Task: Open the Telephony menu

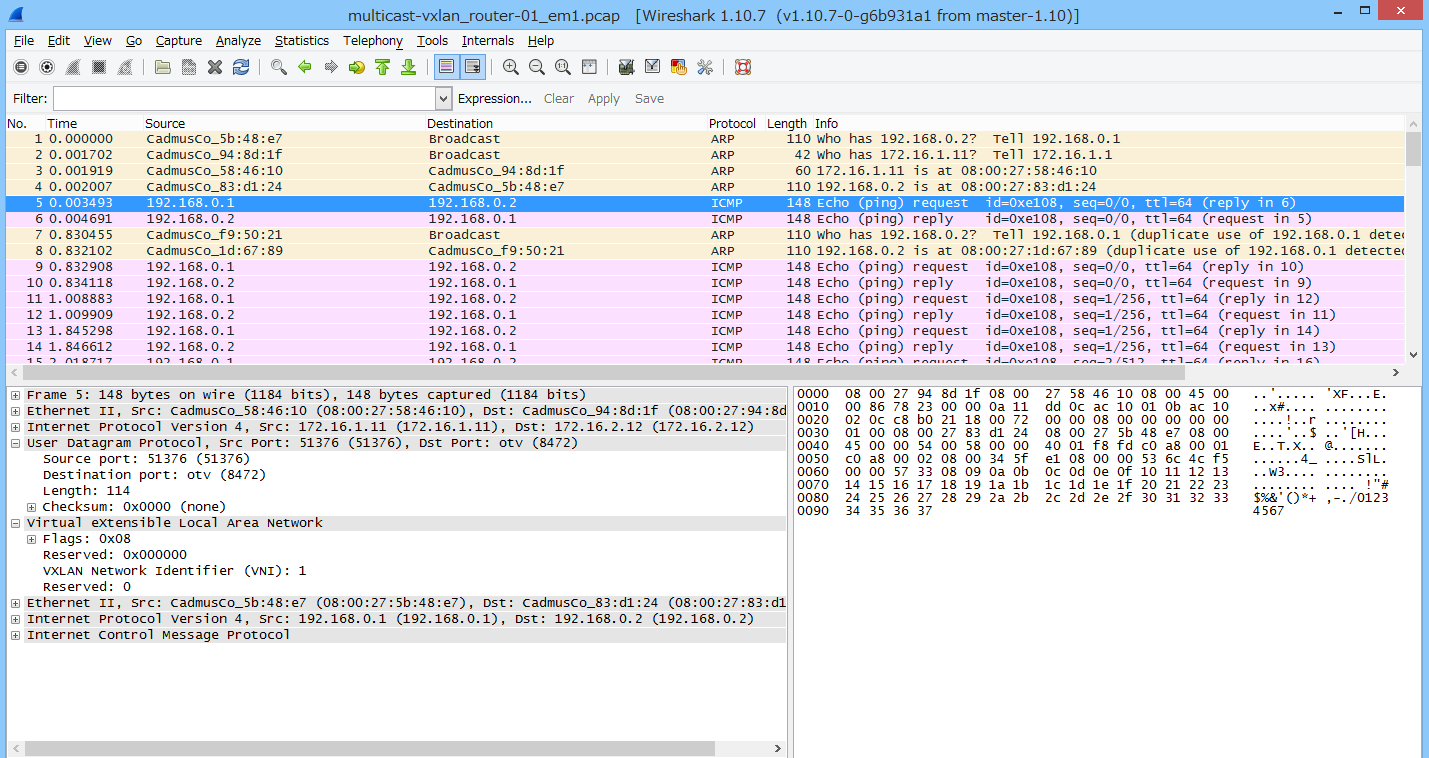Action: click(373, 41)
